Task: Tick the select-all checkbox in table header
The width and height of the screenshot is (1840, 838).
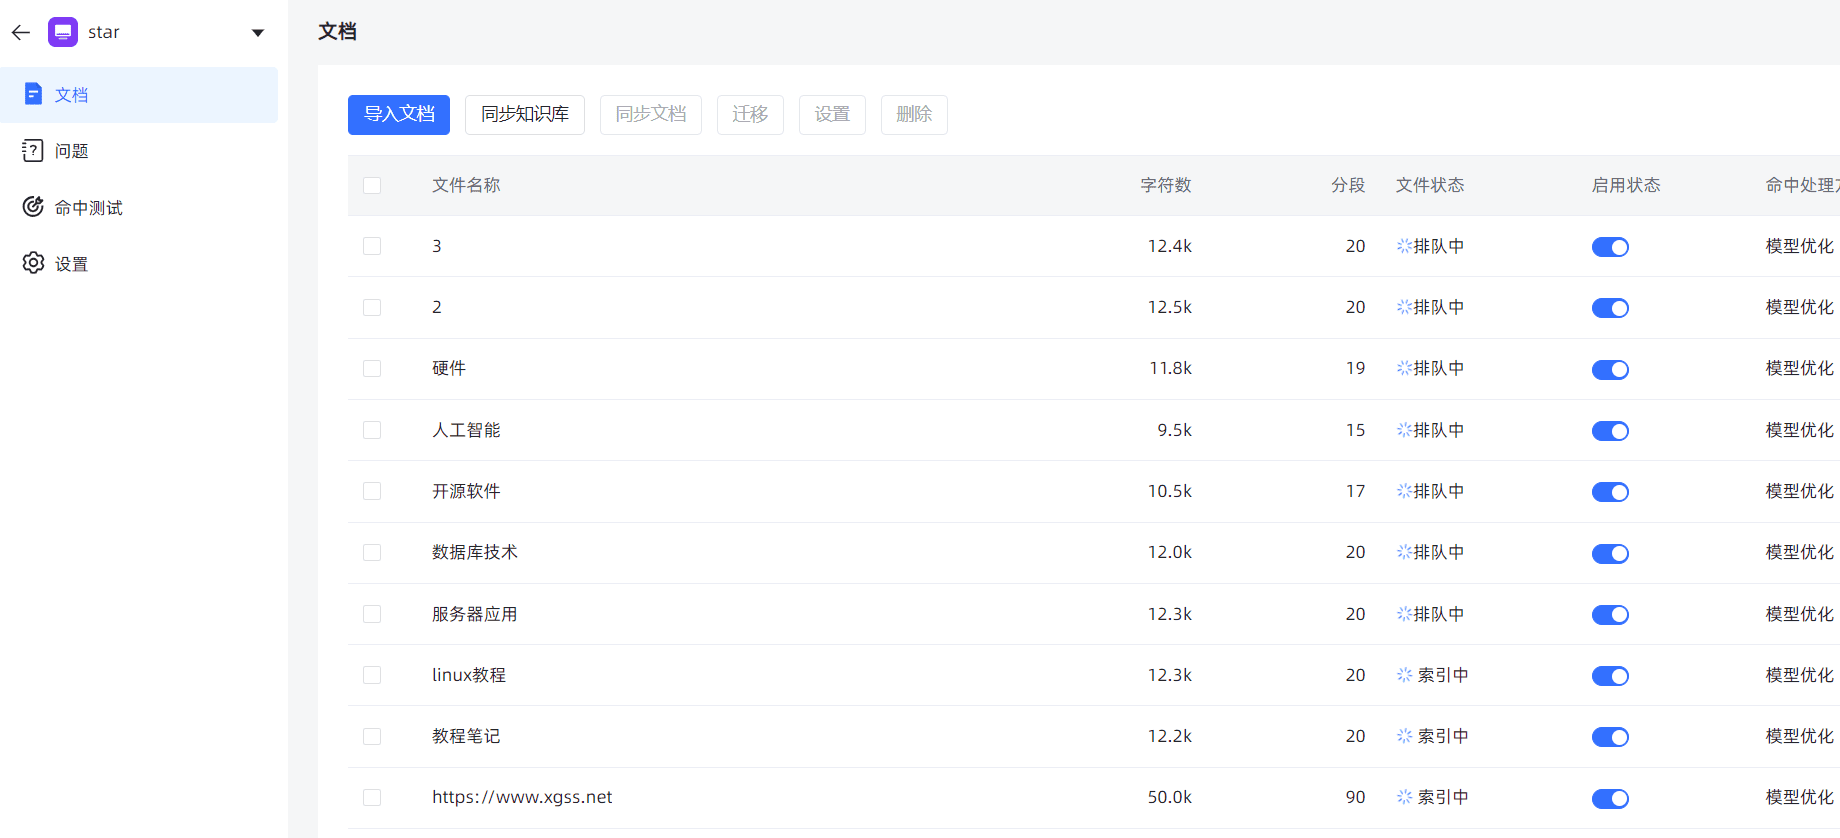Action: pyautogui.click(x=372, y=185)
